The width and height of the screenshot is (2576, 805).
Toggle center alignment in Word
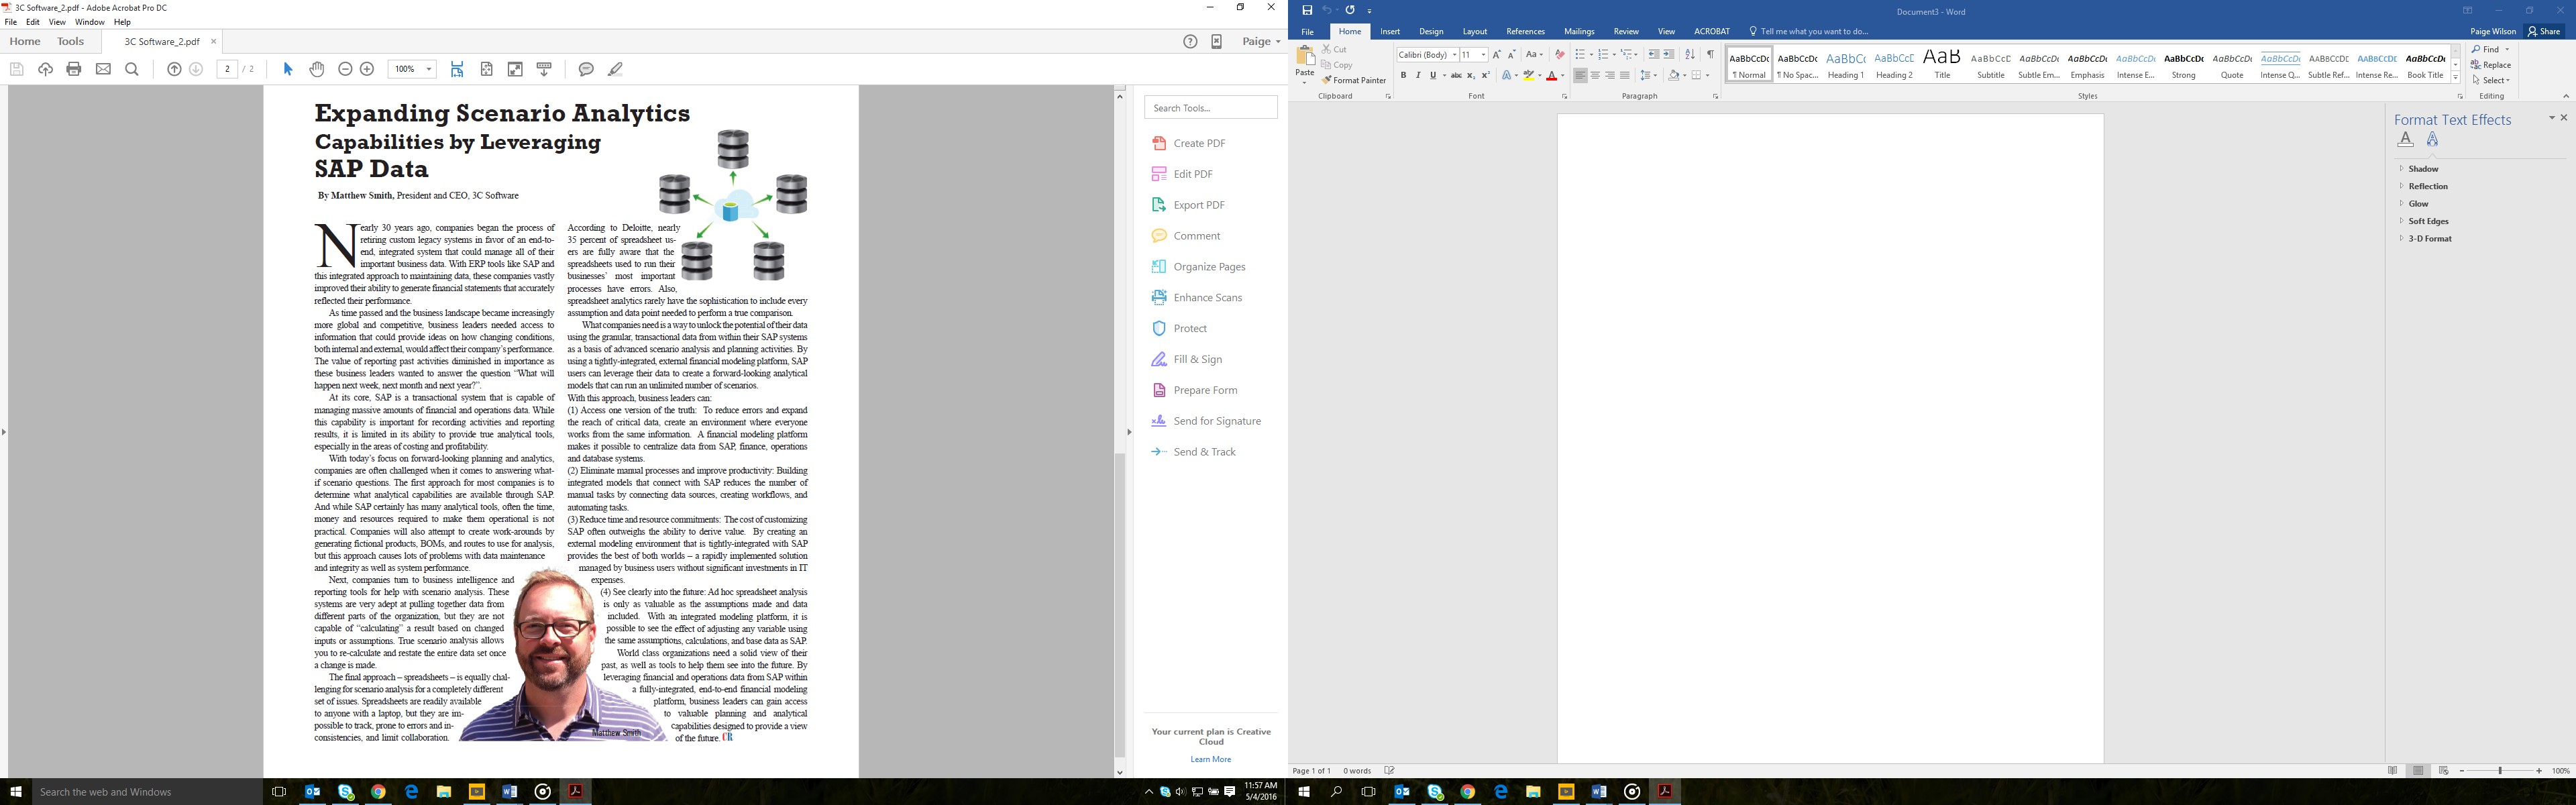click(x=1595, y=75)
